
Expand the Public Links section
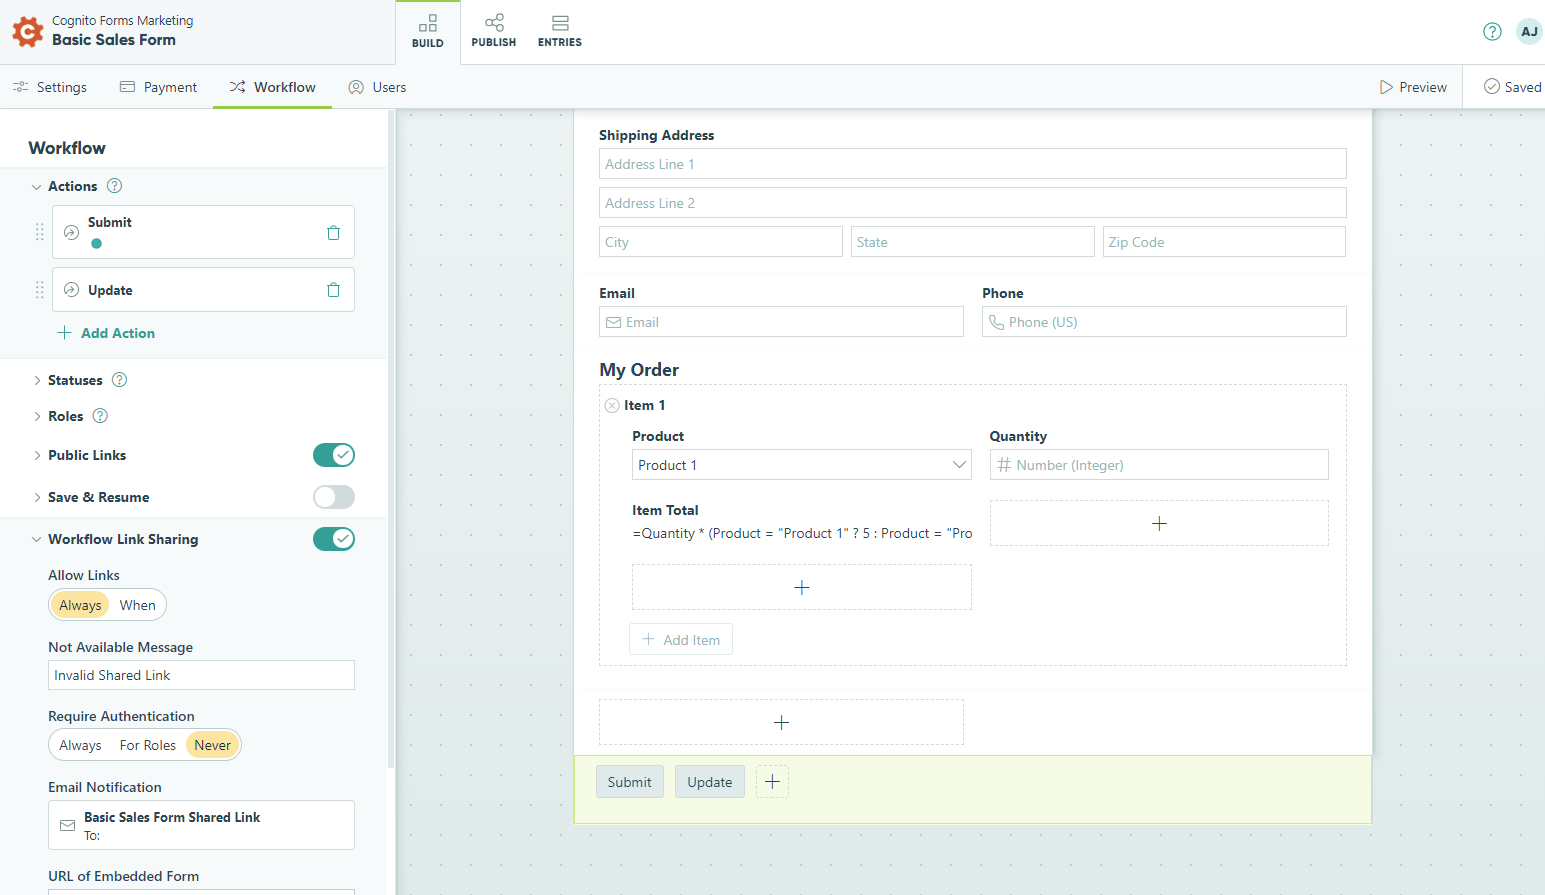click(37, 455)
